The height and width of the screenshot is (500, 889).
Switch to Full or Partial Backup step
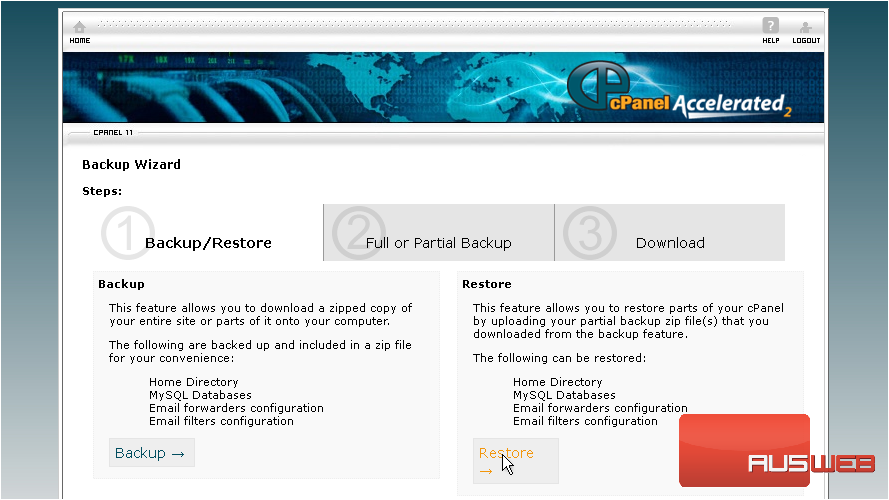438,243
